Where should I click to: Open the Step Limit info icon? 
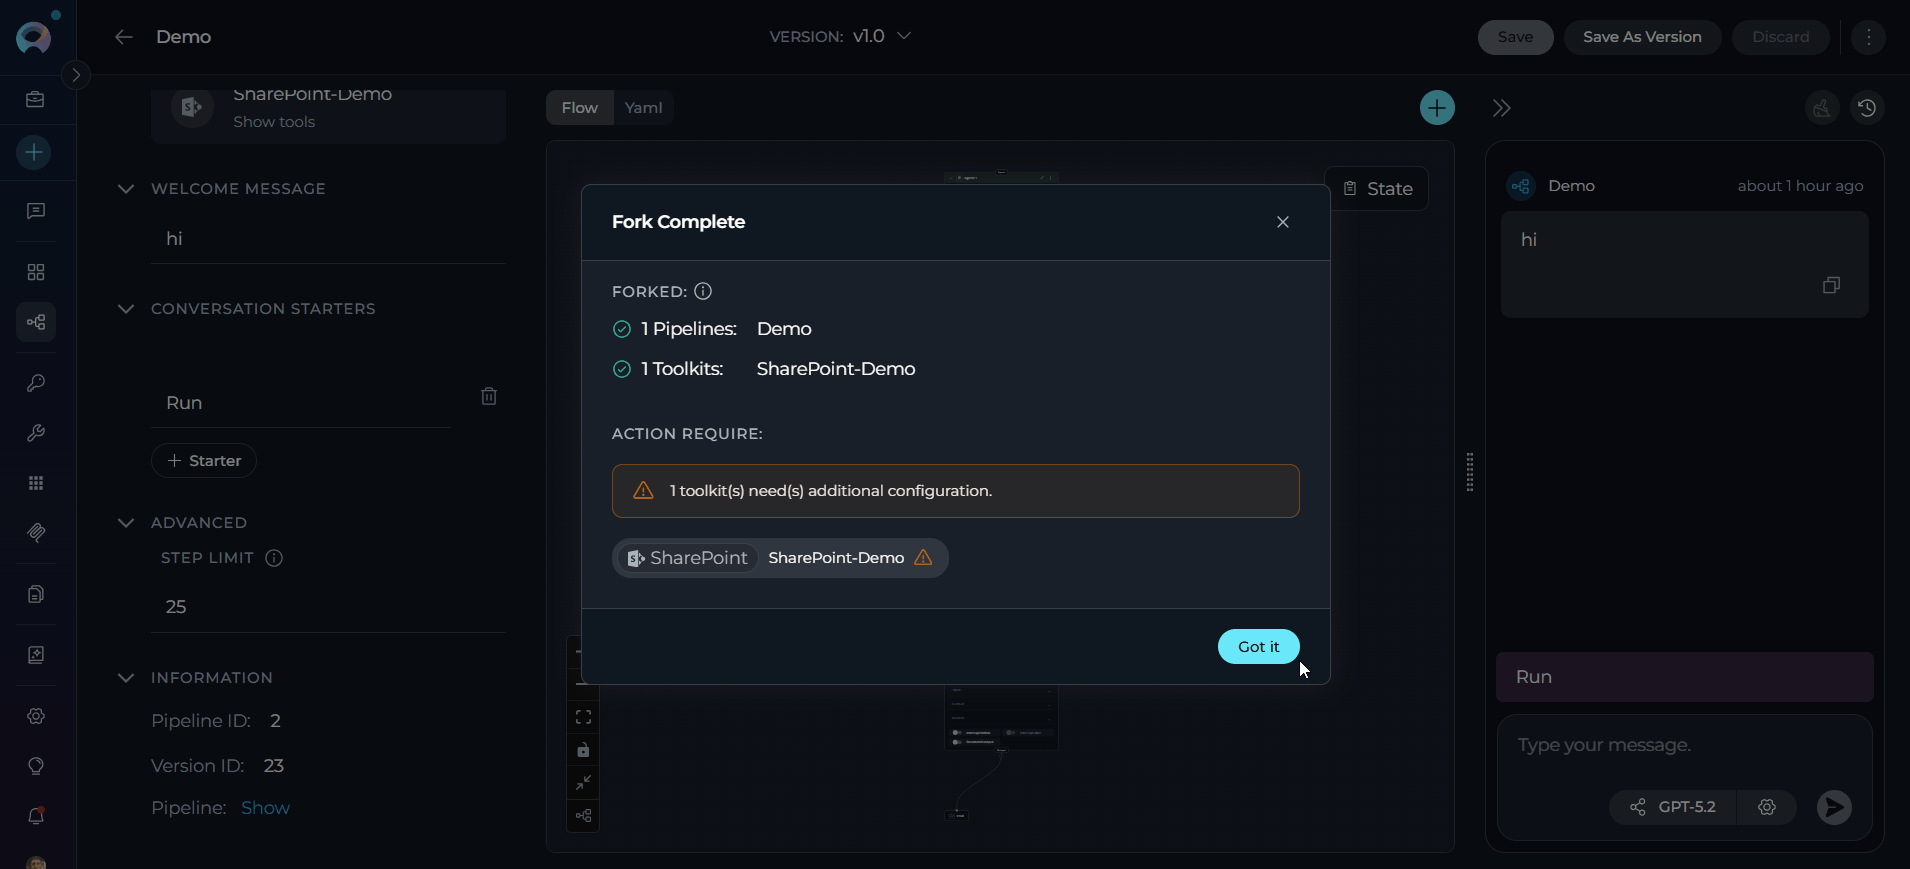[274, 558]
